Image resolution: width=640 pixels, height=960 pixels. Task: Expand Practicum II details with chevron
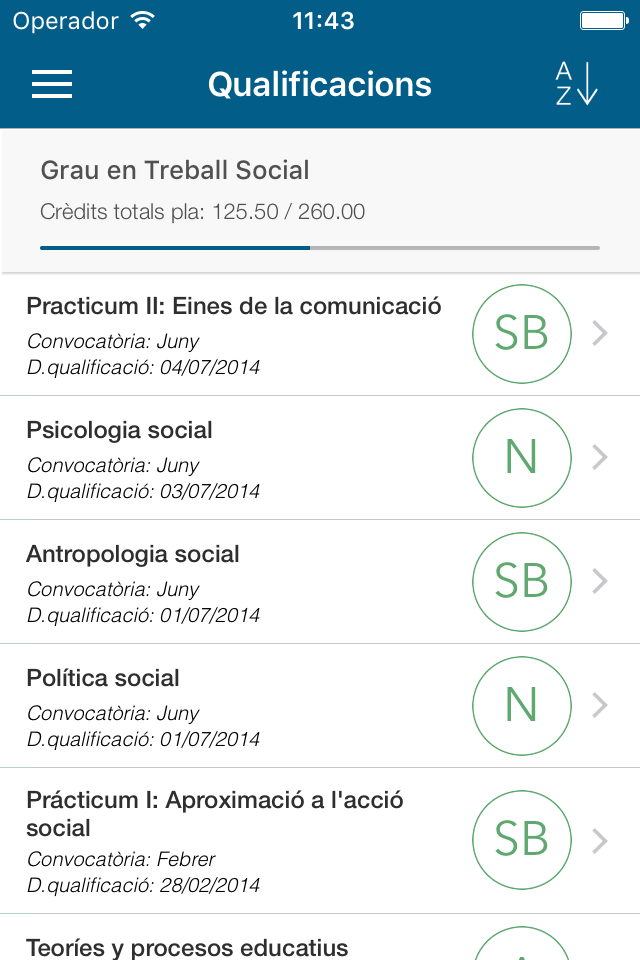click(600, 334)
